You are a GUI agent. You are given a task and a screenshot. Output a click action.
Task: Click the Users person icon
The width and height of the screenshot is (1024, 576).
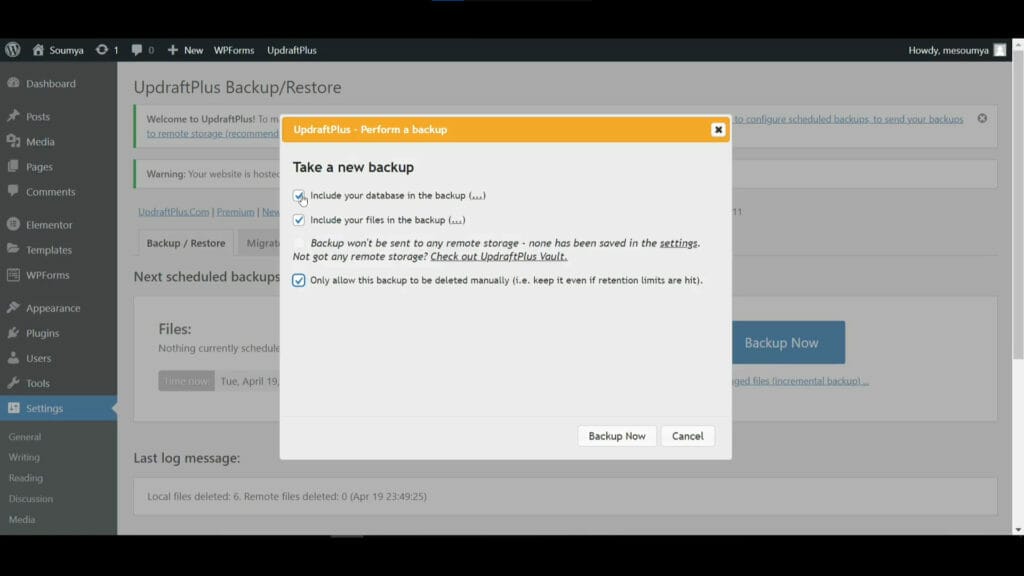coord(13,357)
